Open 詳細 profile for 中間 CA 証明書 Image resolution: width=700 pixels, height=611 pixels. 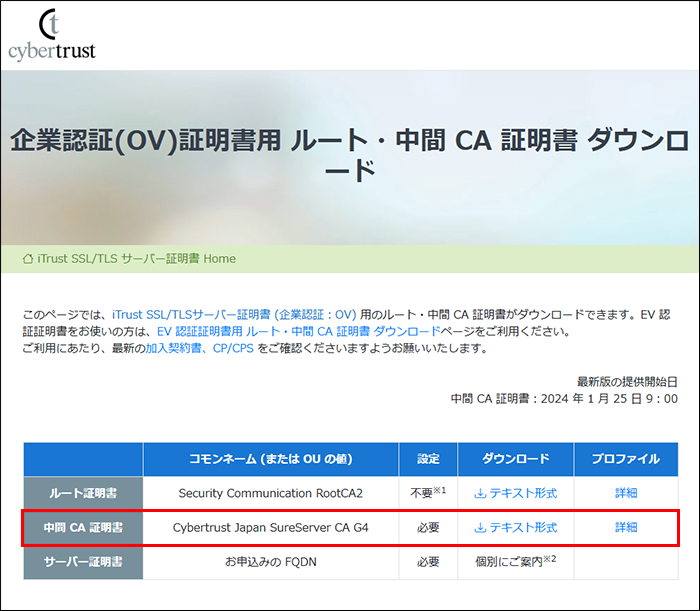pos(626,528)
